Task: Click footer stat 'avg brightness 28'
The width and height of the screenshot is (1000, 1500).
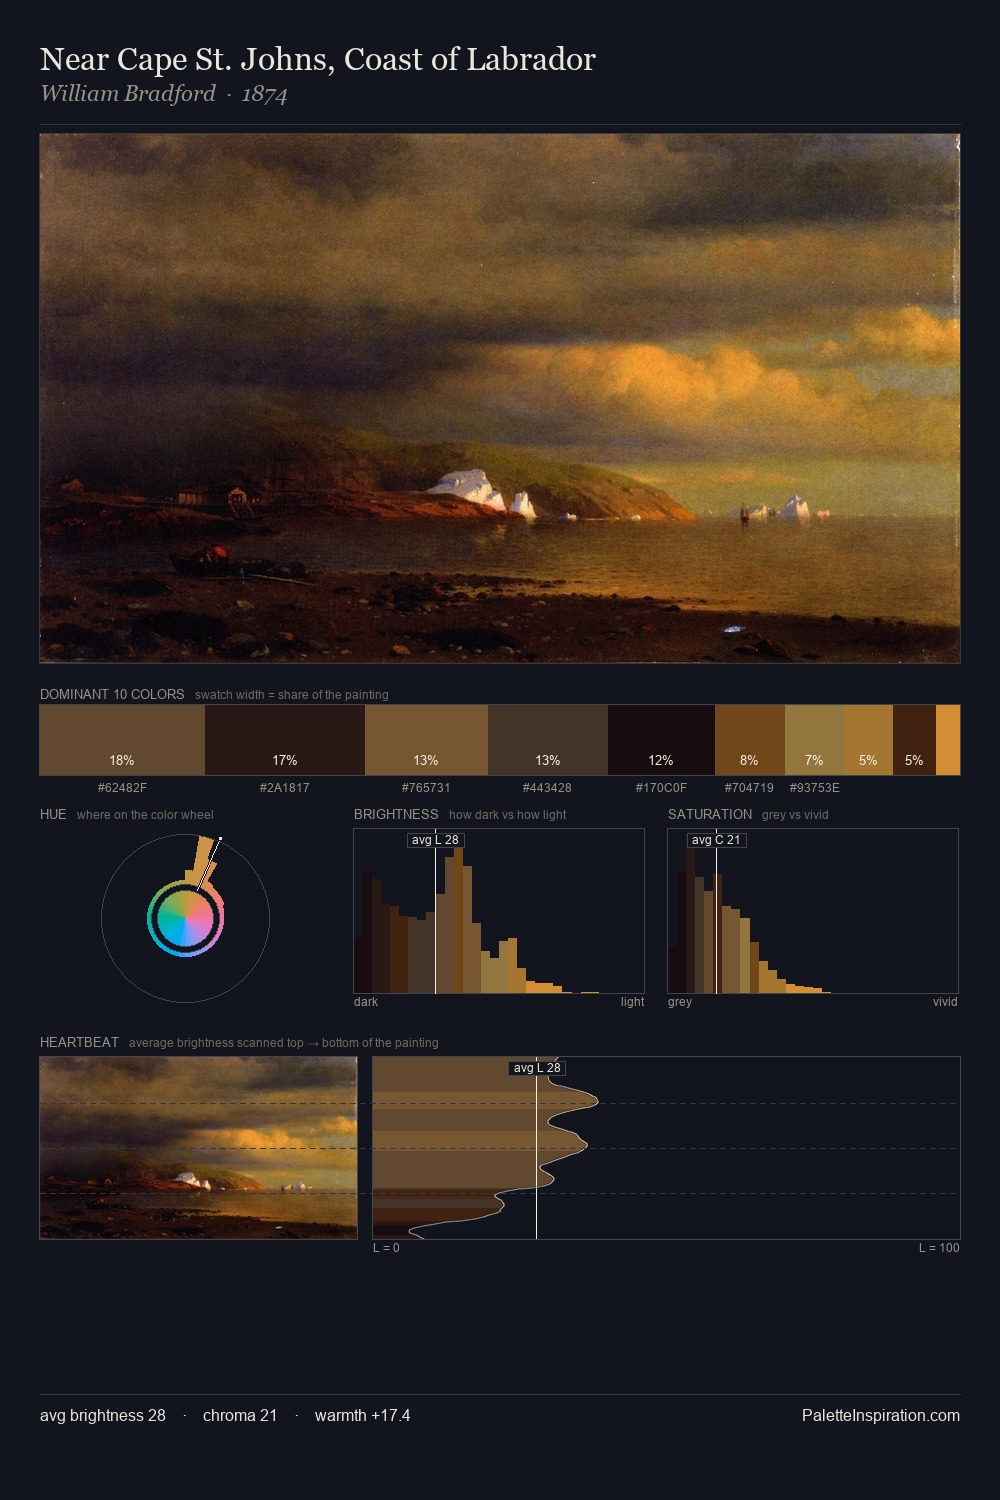Action: tap(103, 1415)
